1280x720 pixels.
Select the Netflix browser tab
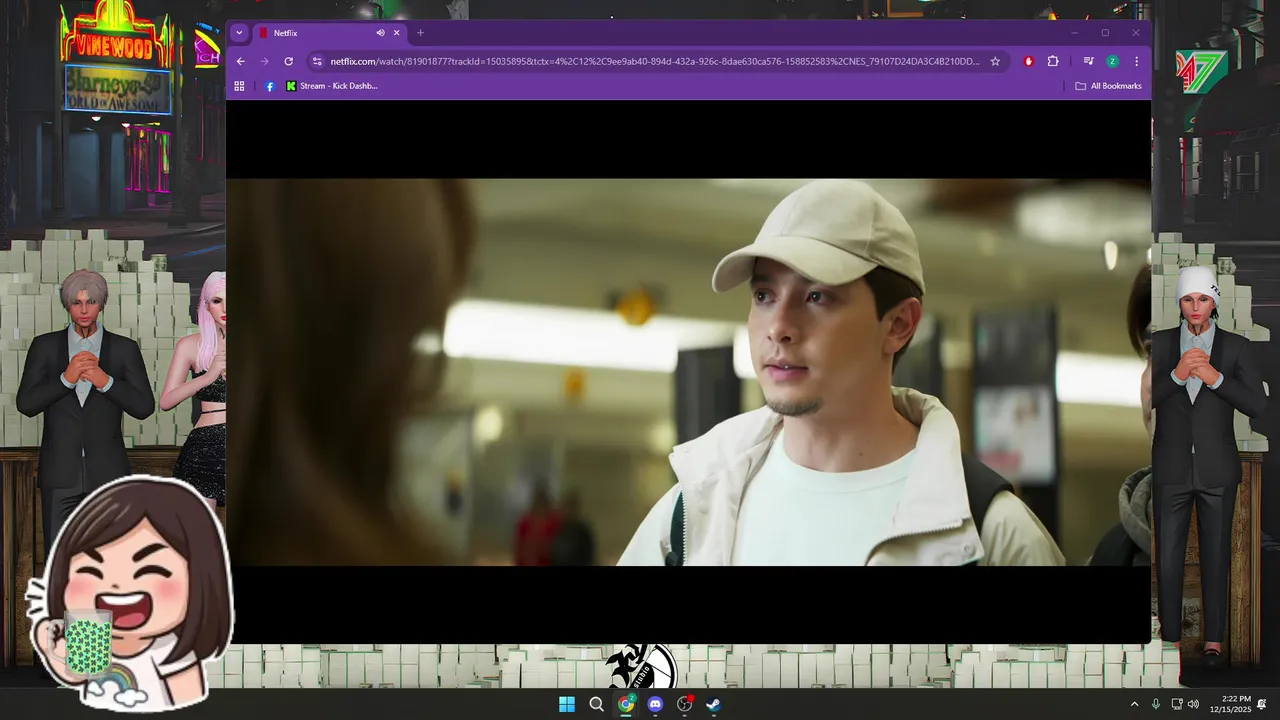[330, 33]
